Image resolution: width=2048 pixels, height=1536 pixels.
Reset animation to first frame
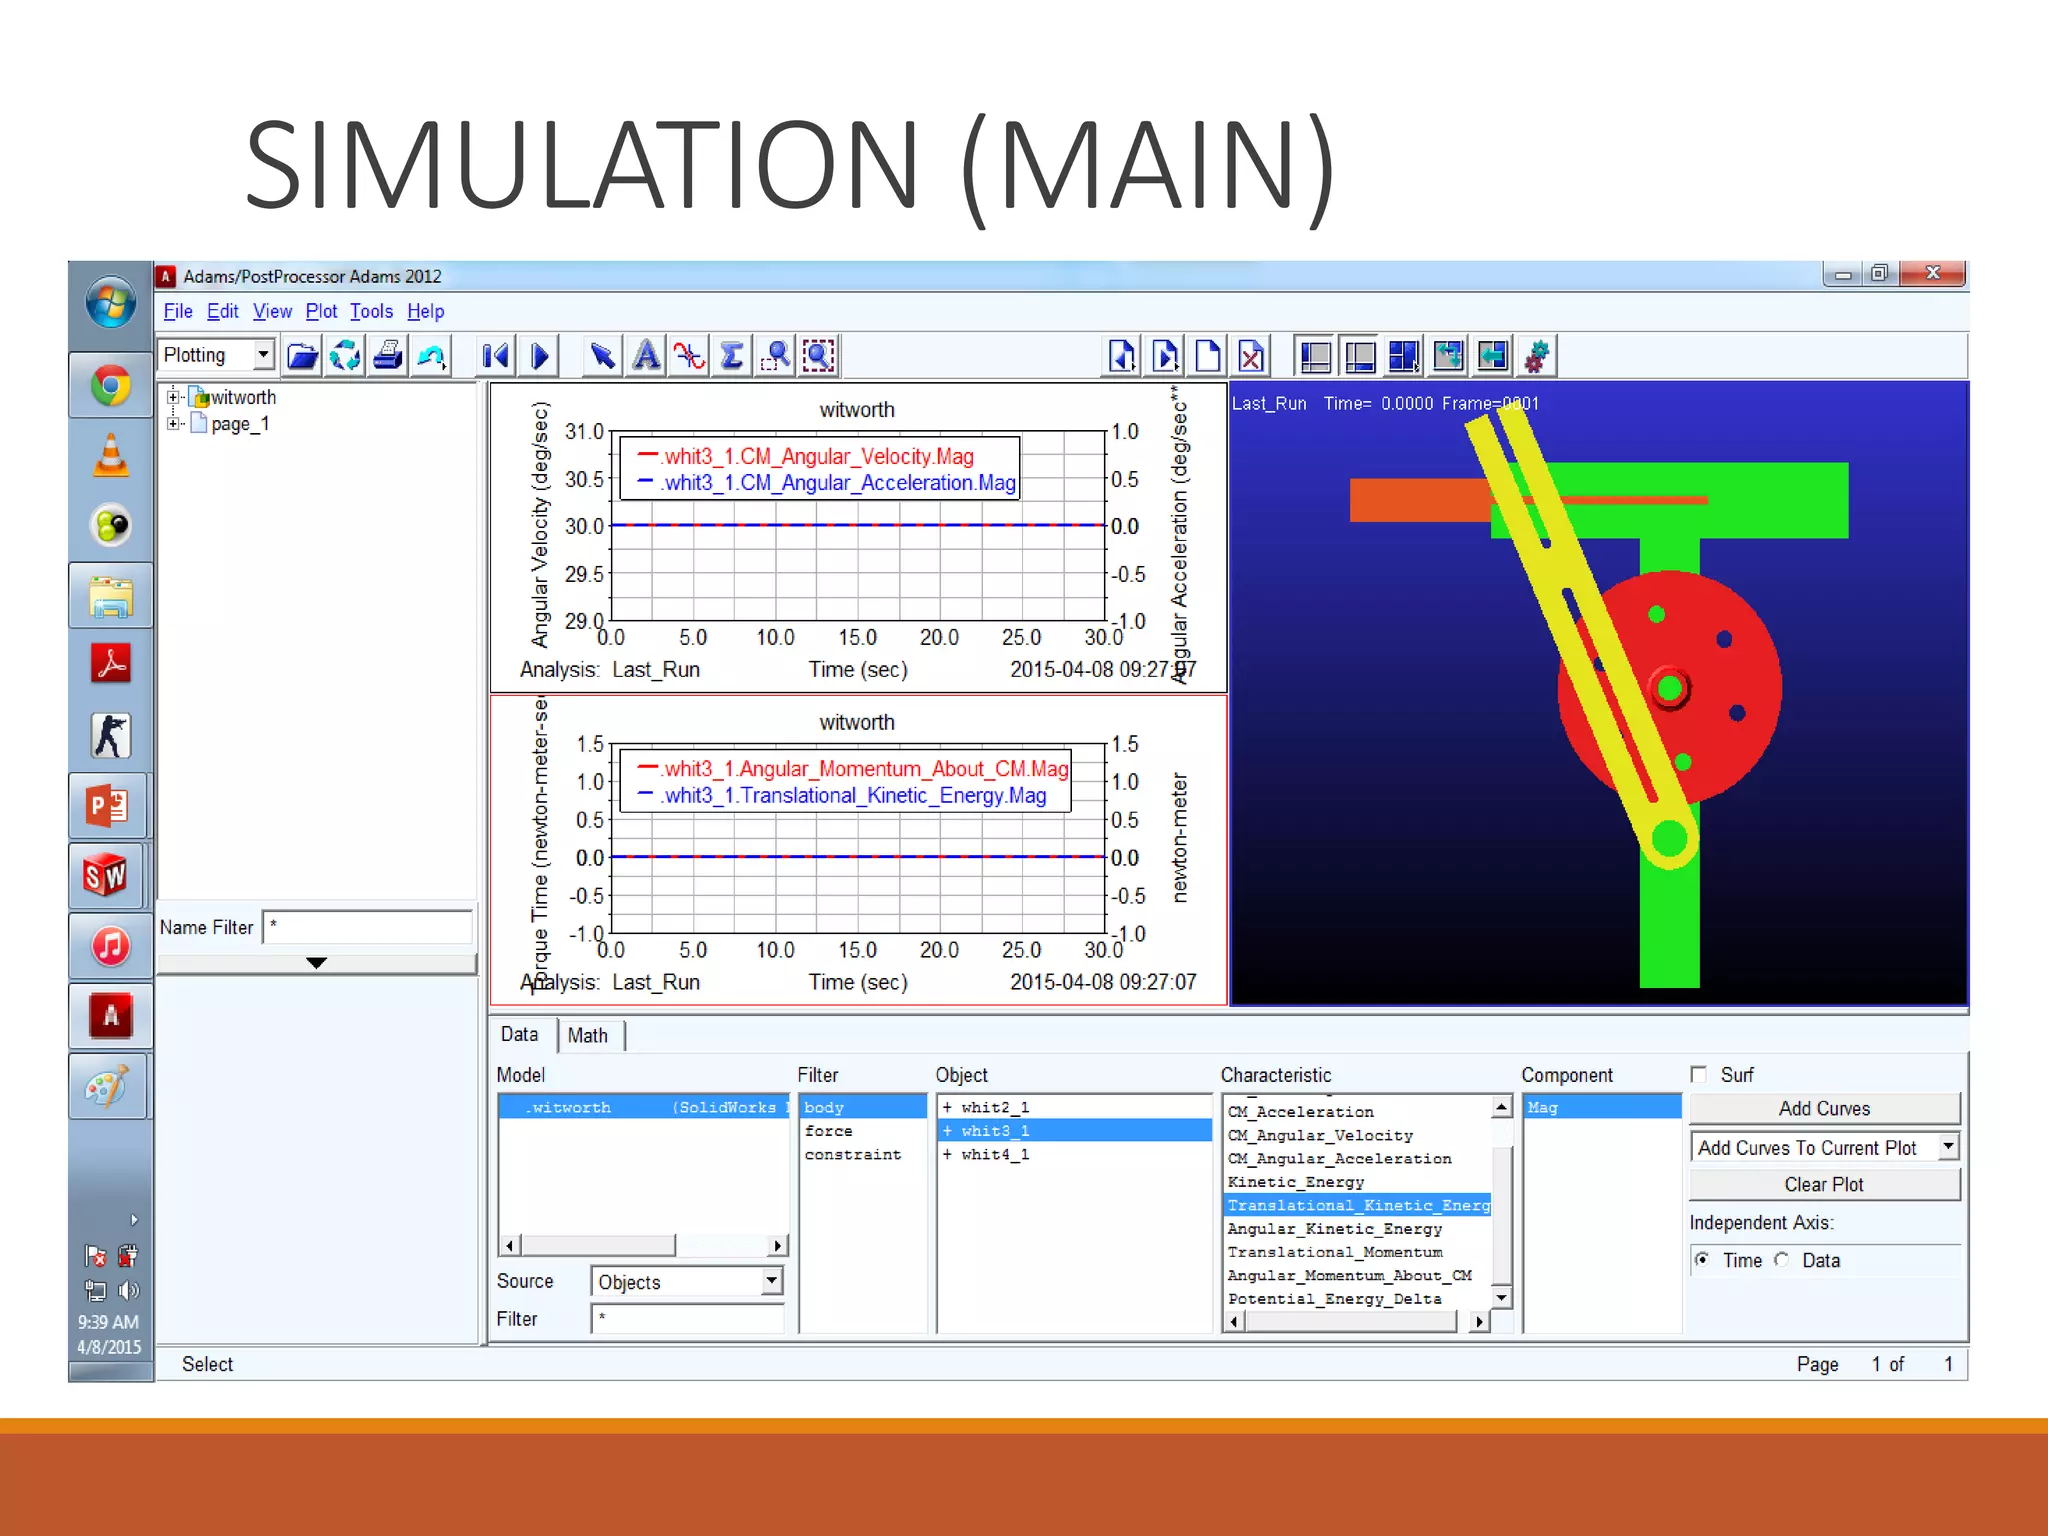tap(495, 356)
